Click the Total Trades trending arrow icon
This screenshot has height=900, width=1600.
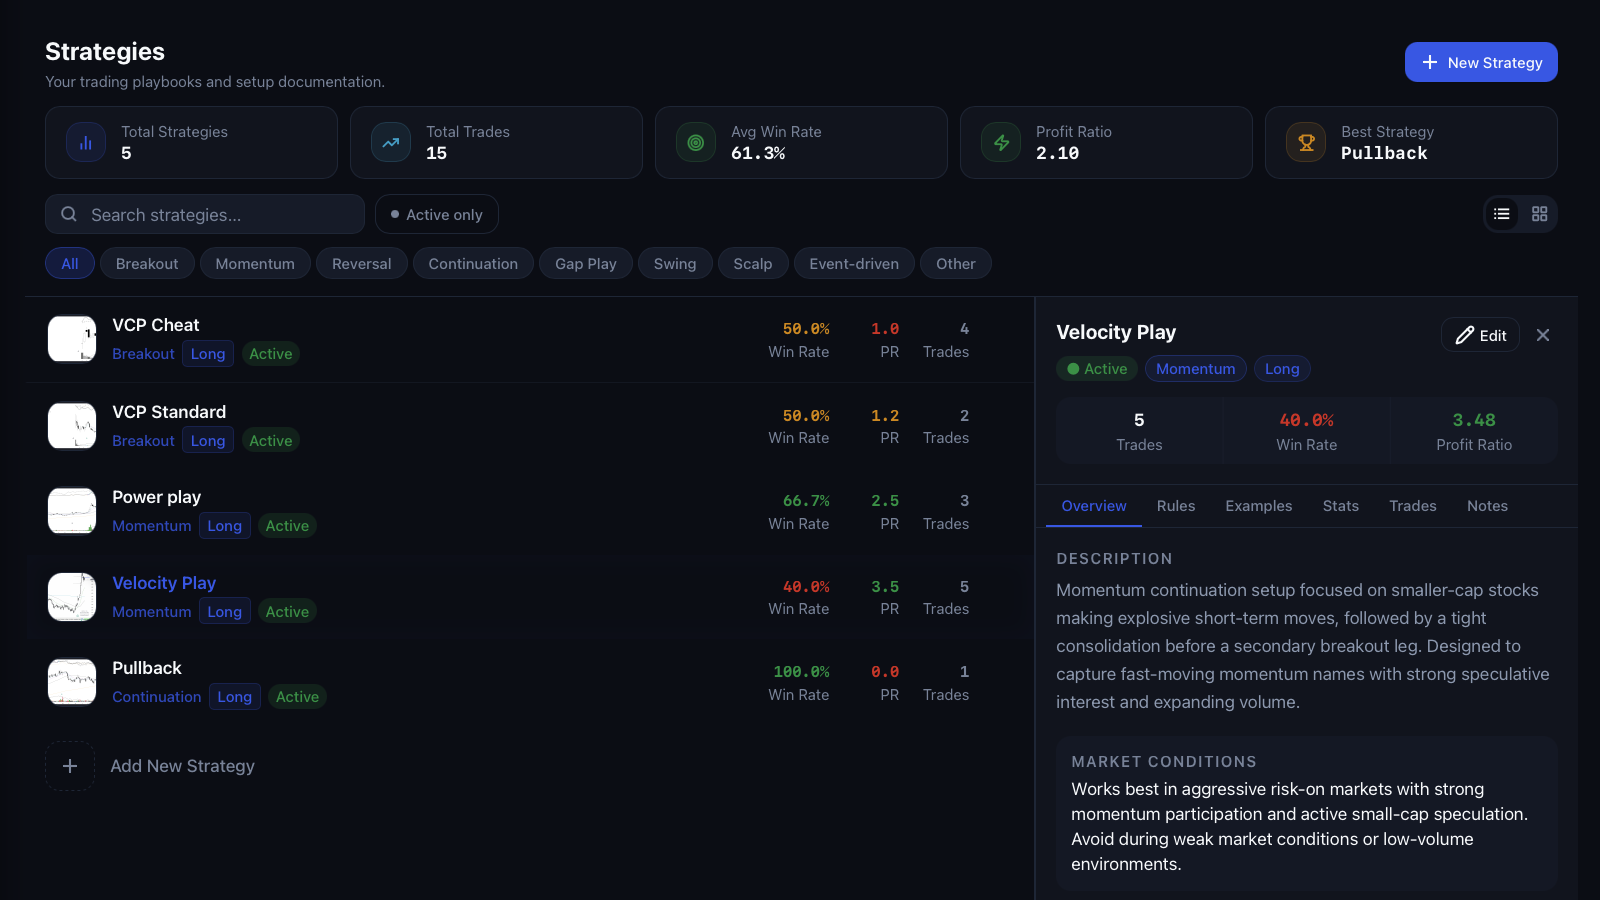(x=391, y=143)
